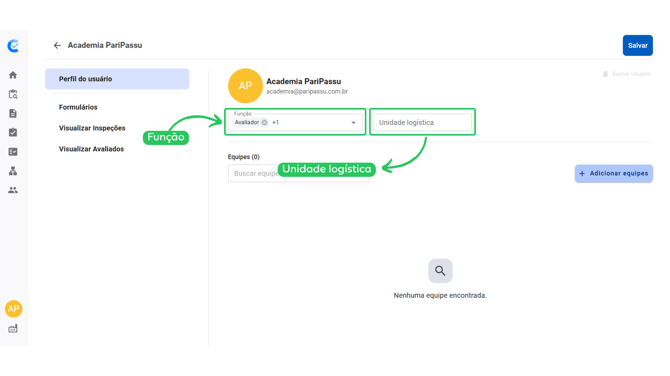The image size is (670, 376).
Task: Click Adicionar equipes button
Action: point(614,173)
